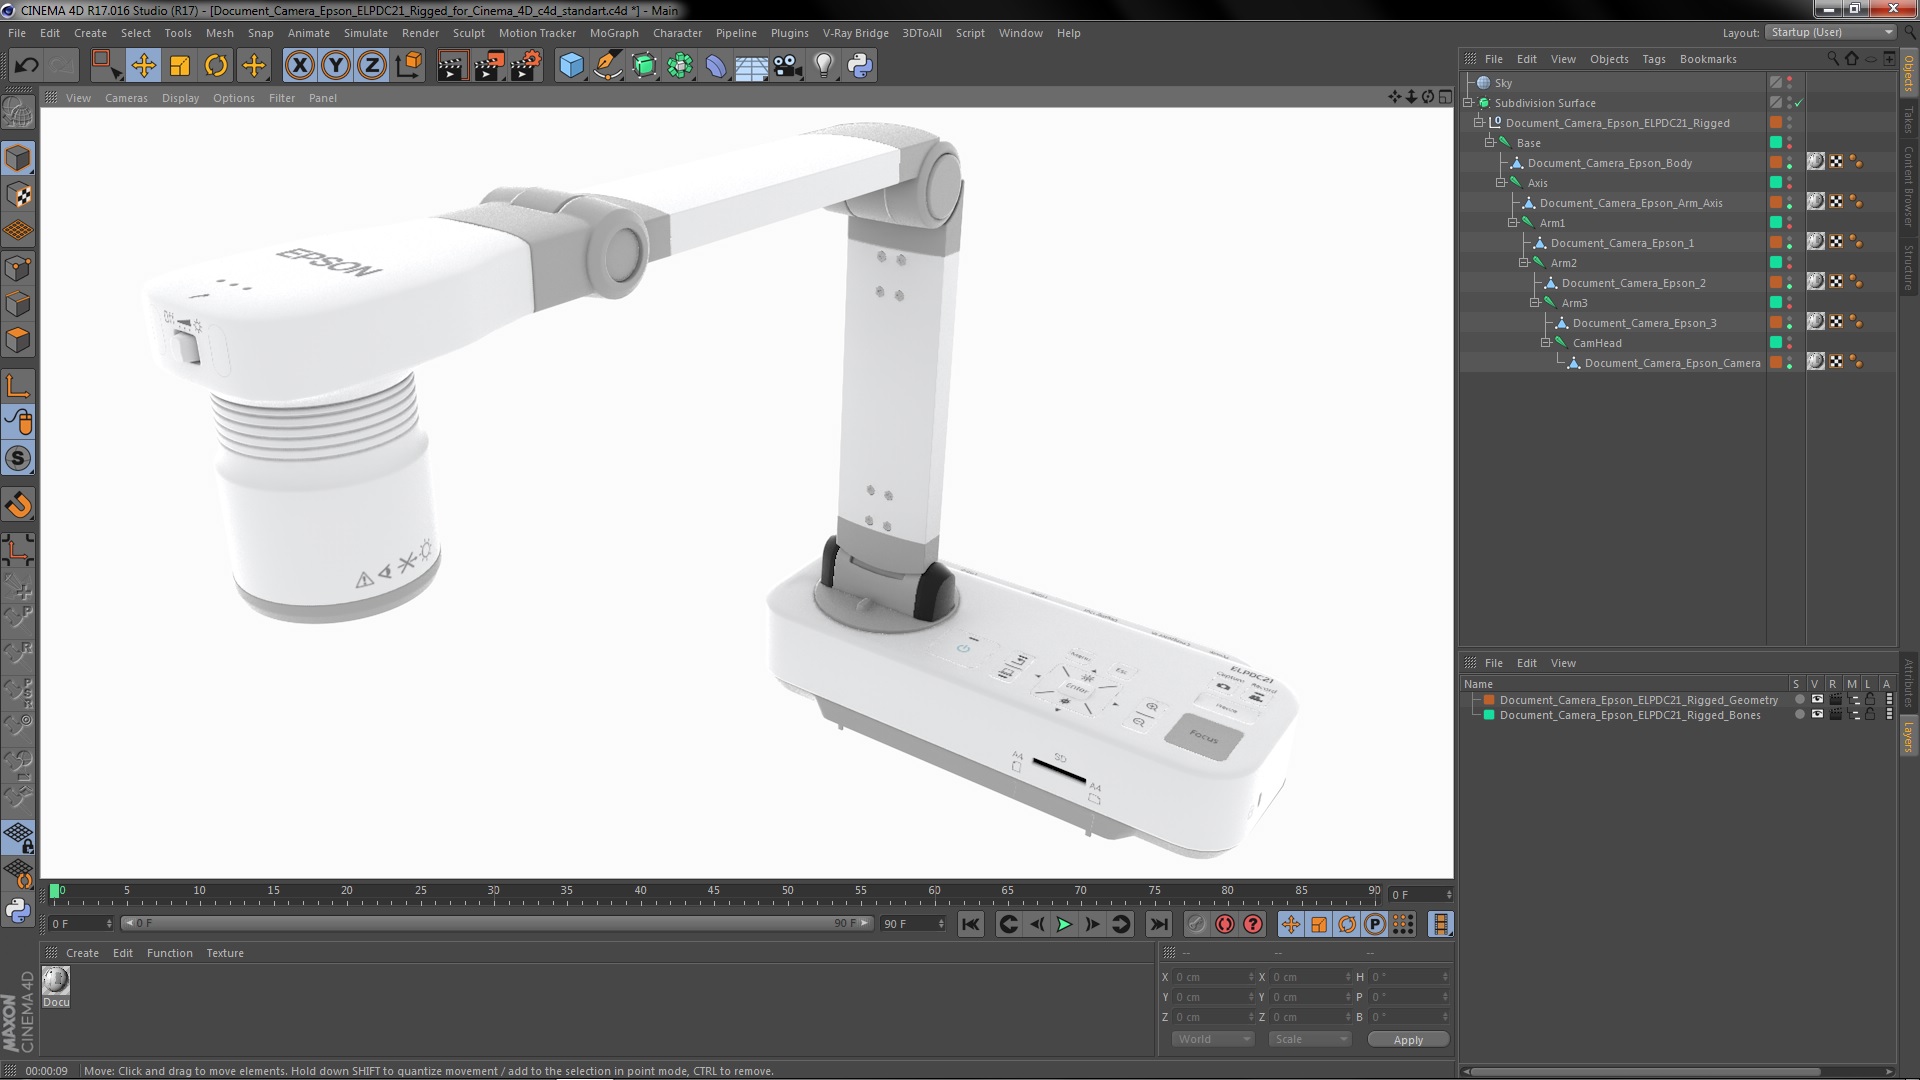Collapse the Base joint node

click(x=1490, y=143)
